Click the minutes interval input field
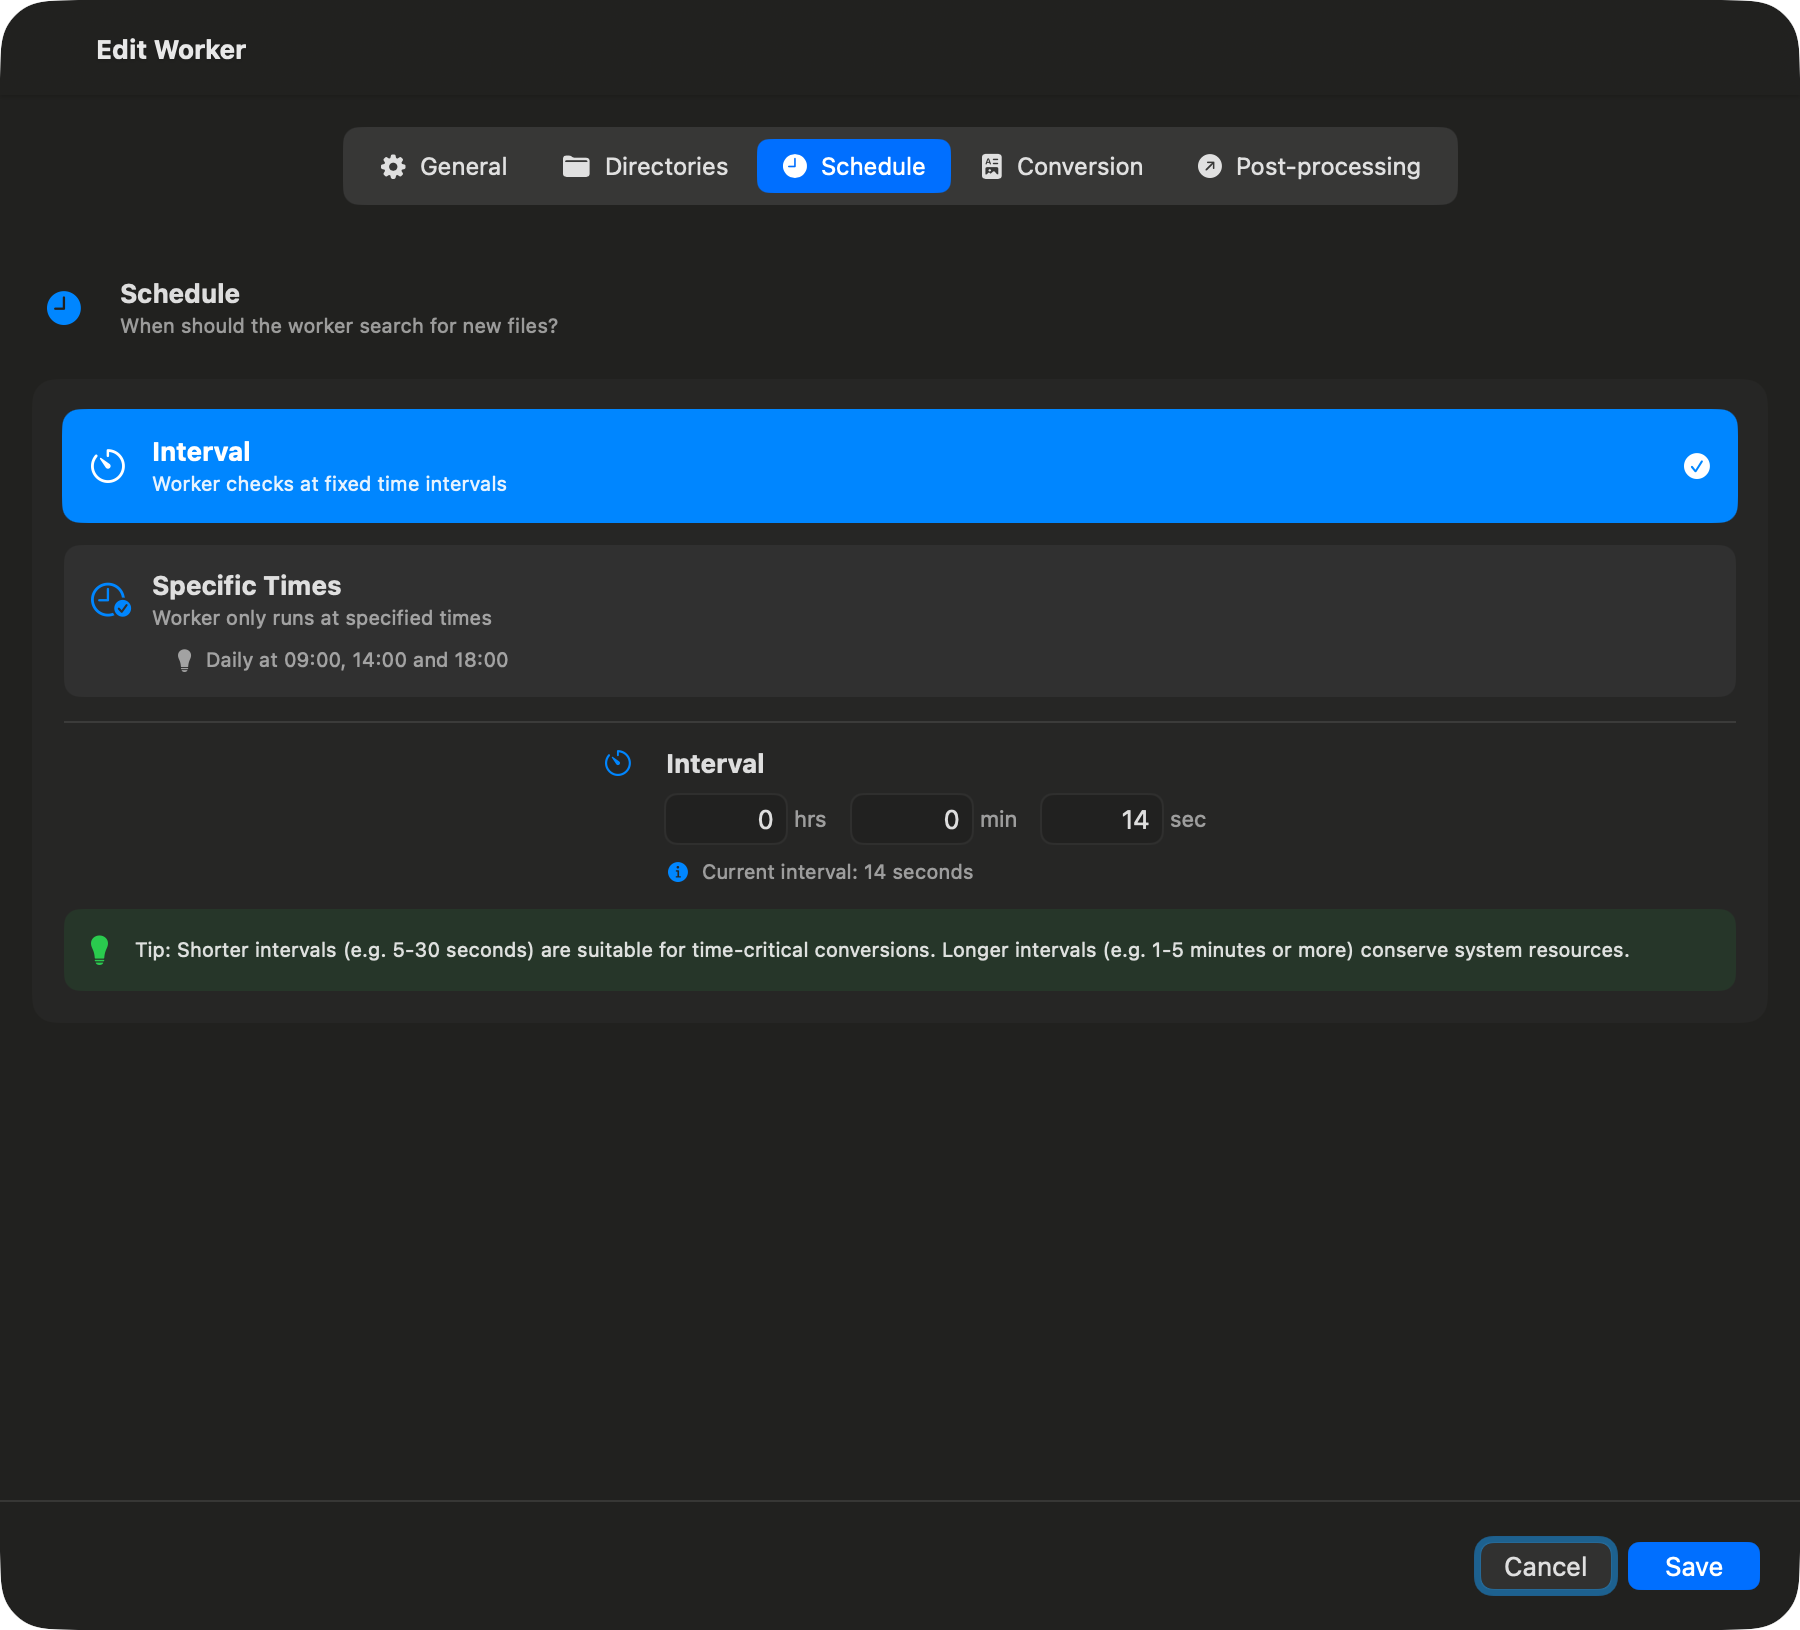The height and width of the screenshot is (1630, 1800). (x=912, y=820)
